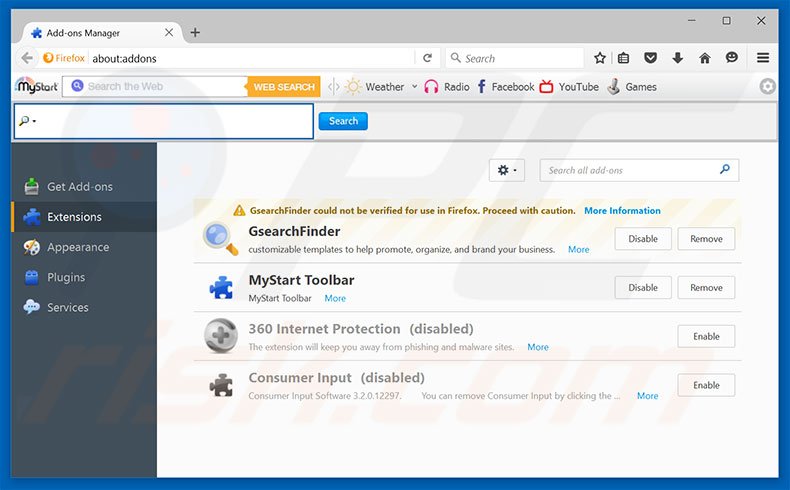Click the Consumer Input puzzle icon
The image size is (790, 490).
coord(221,385)
